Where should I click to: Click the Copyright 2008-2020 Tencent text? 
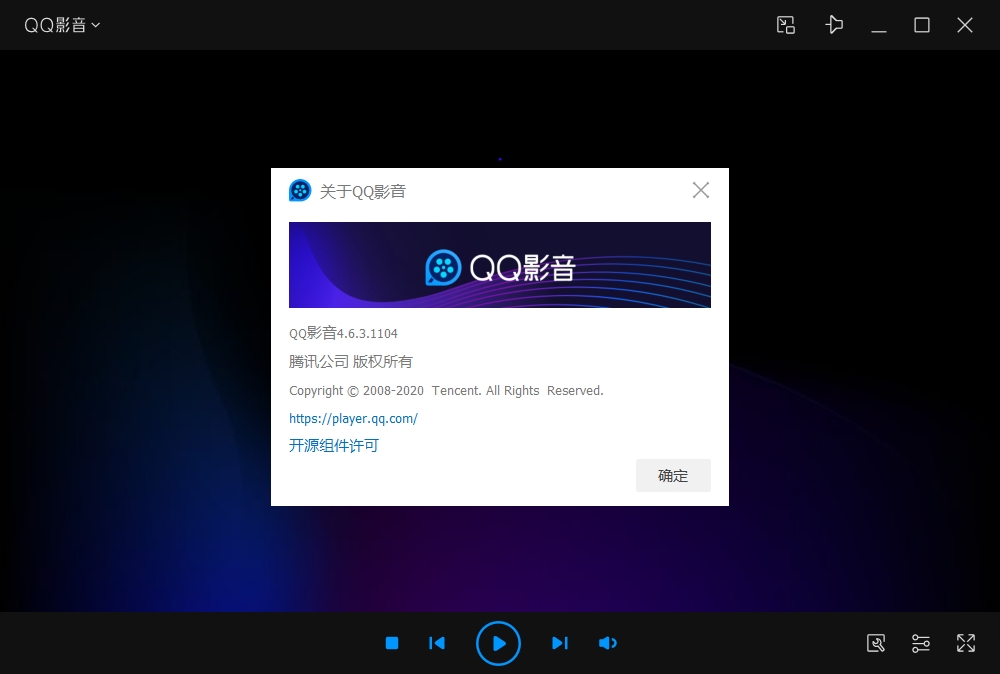click(x=446, y=390)
